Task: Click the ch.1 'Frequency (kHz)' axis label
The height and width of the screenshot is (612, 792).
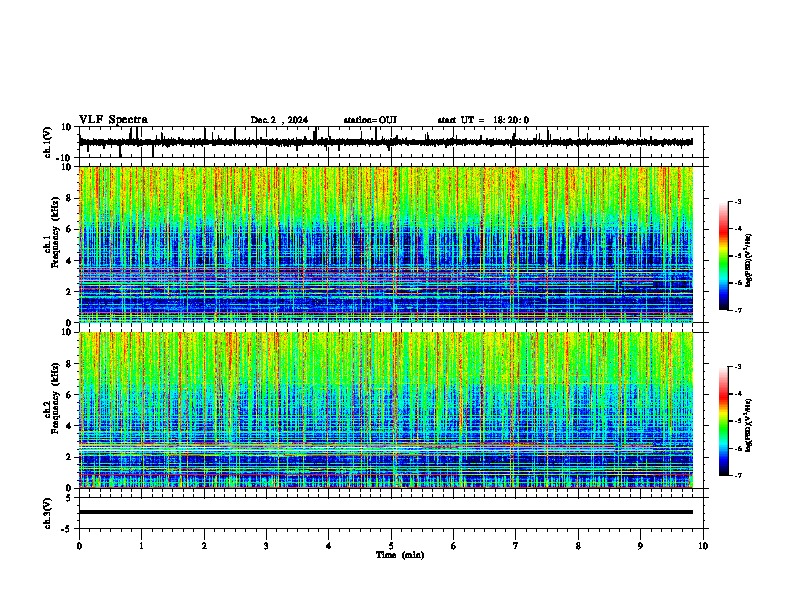Action: pyautogui.click(x=55, y=233)
